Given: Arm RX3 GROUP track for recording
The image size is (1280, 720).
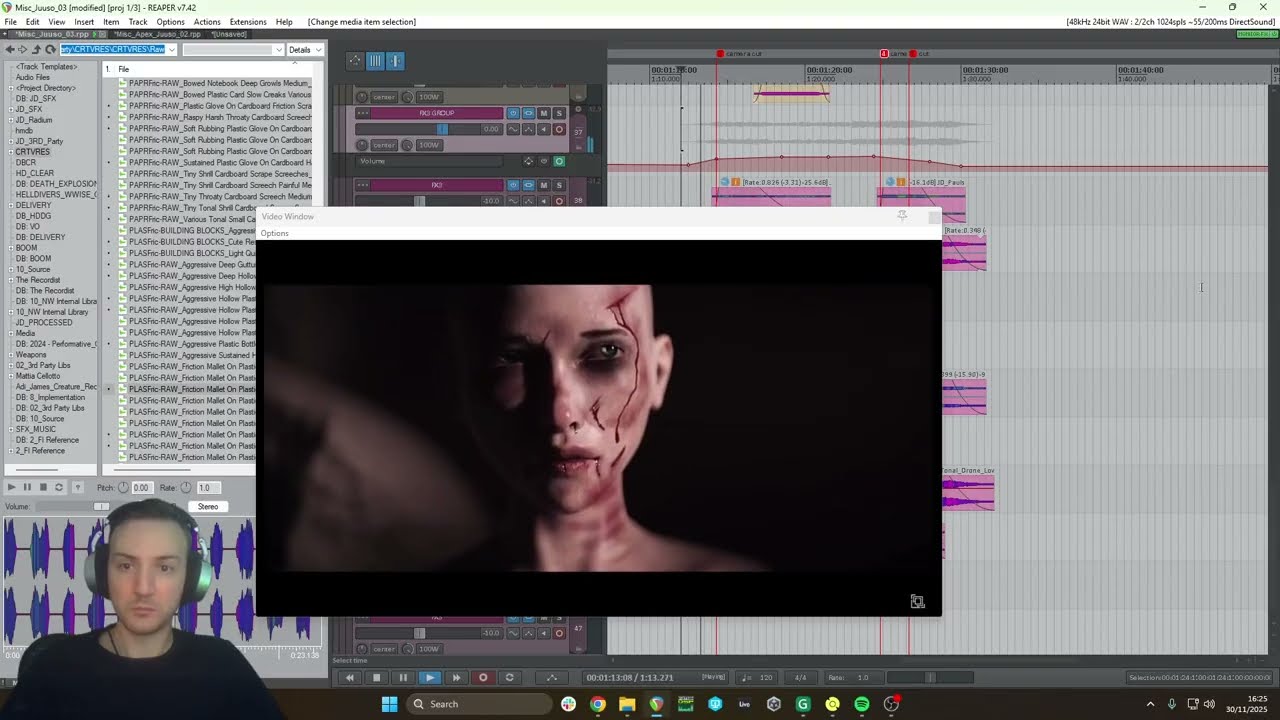Looking at the screenshot, I should (559, 129).
